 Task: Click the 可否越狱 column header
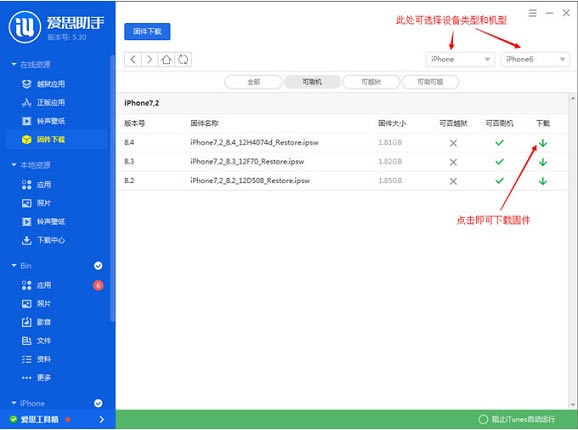click(x=453, y=123)
